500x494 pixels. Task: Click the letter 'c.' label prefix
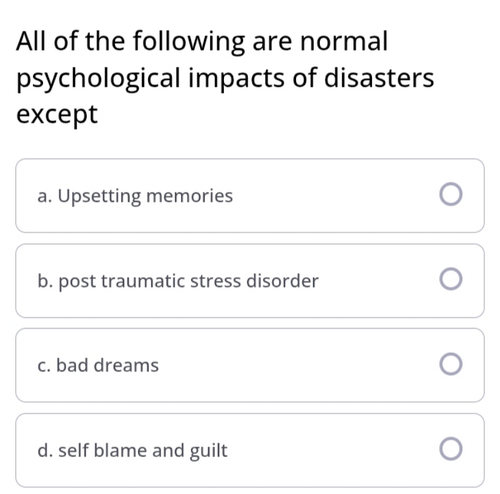44,367
